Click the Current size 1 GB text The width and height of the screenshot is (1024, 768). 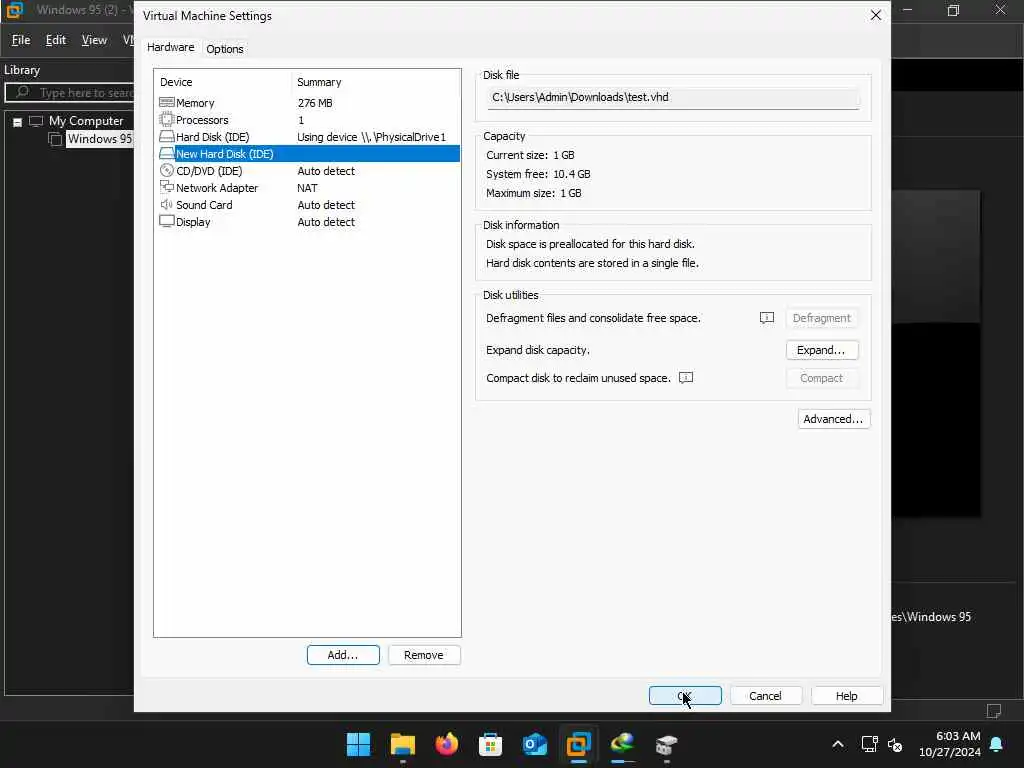pyautogui.click(x=530, y=155)
